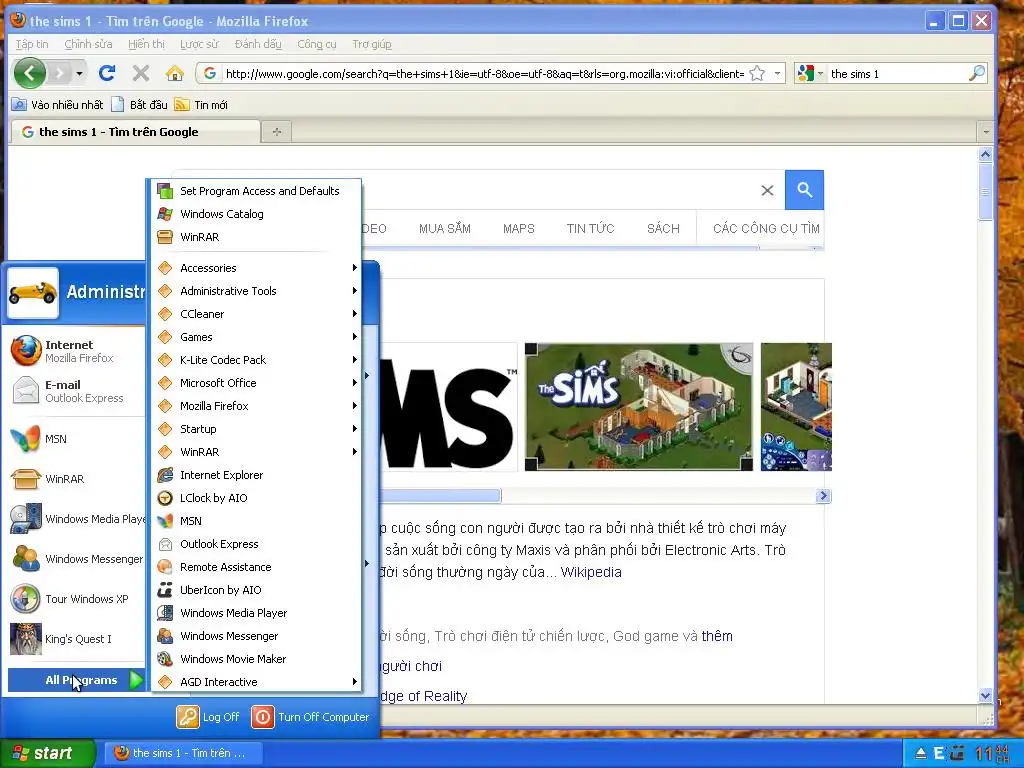Open Windows Catalog
The height and width of the screenshot is (768, 1024).
[255, 214]
